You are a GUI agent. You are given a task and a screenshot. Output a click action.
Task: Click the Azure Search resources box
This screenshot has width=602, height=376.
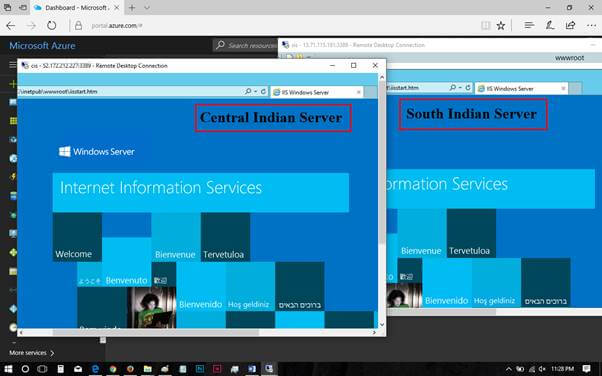pyautogui.click(x=246, y=45)
